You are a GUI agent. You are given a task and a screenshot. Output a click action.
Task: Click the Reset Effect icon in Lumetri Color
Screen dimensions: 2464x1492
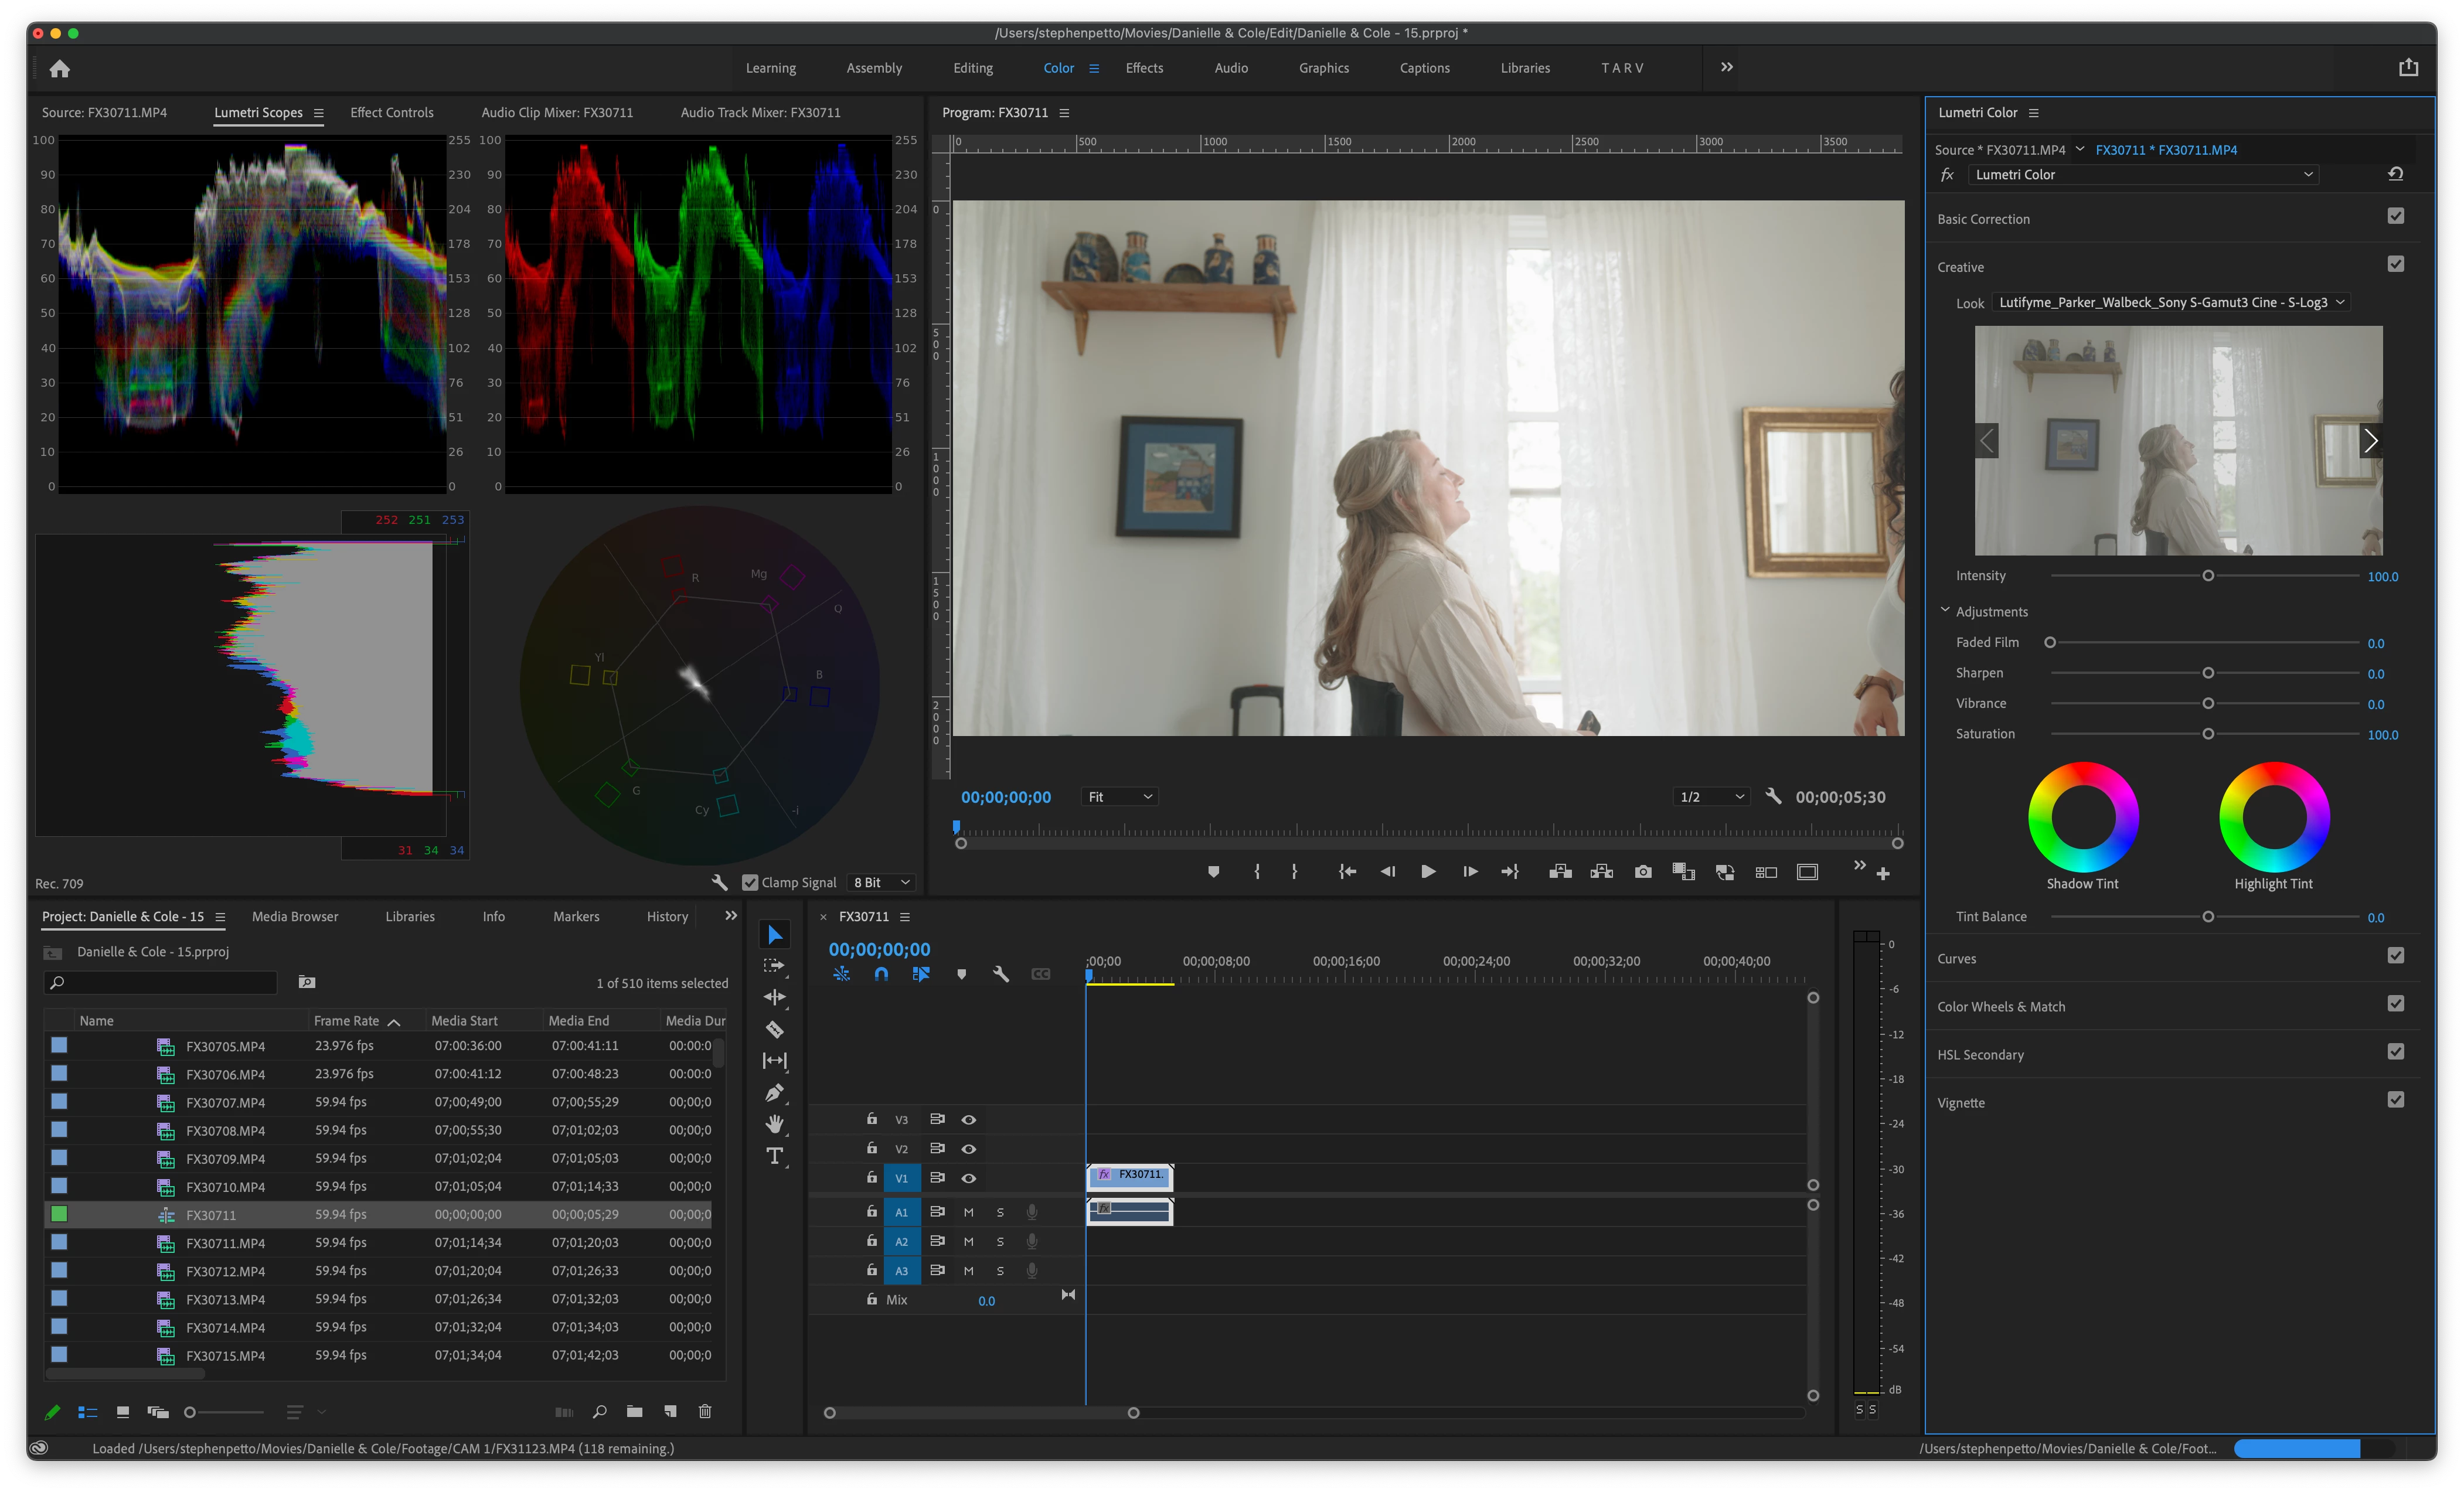pos(2395,174)
